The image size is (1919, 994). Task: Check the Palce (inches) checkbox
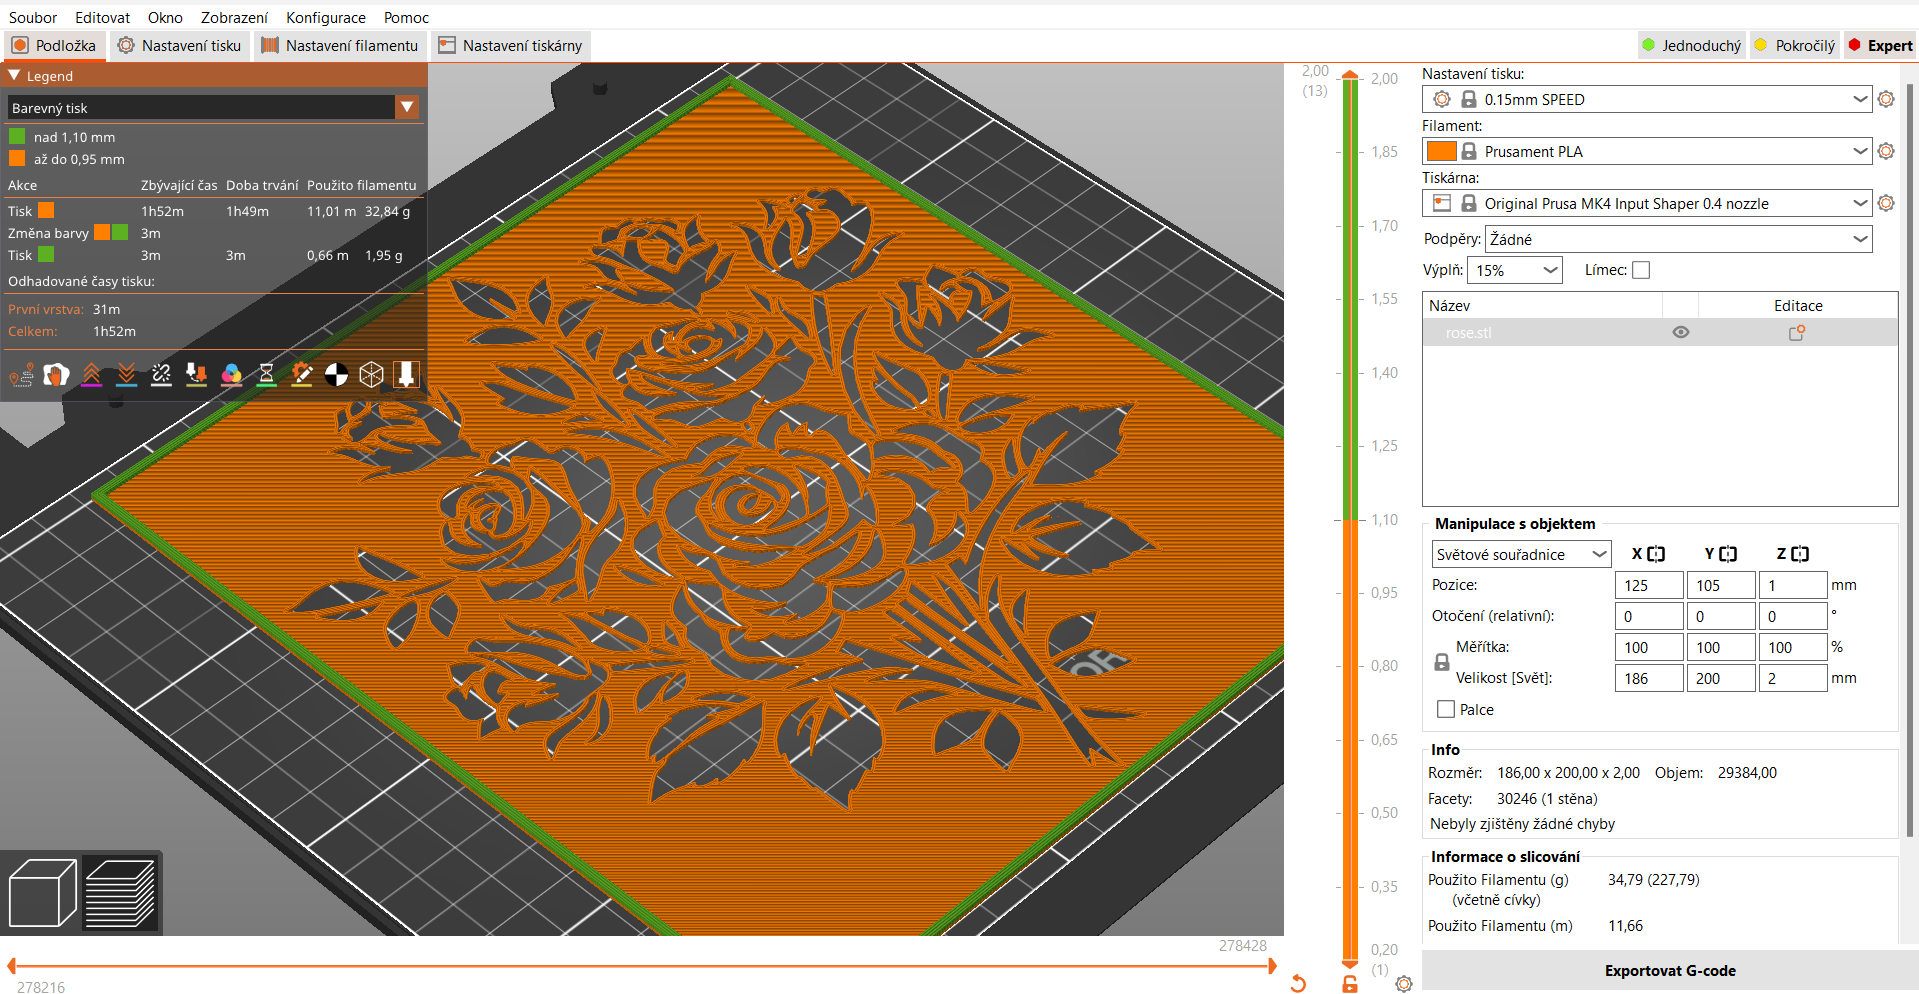[x=1445, y=710]
